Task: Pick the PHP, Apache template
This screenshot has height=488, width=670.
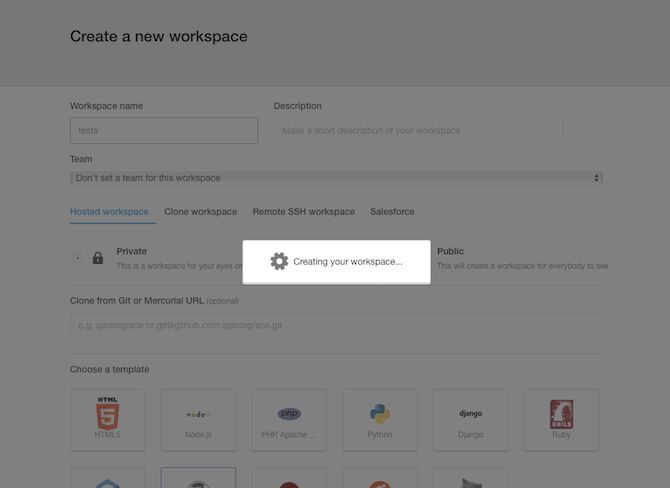Action: coord(289,420)
